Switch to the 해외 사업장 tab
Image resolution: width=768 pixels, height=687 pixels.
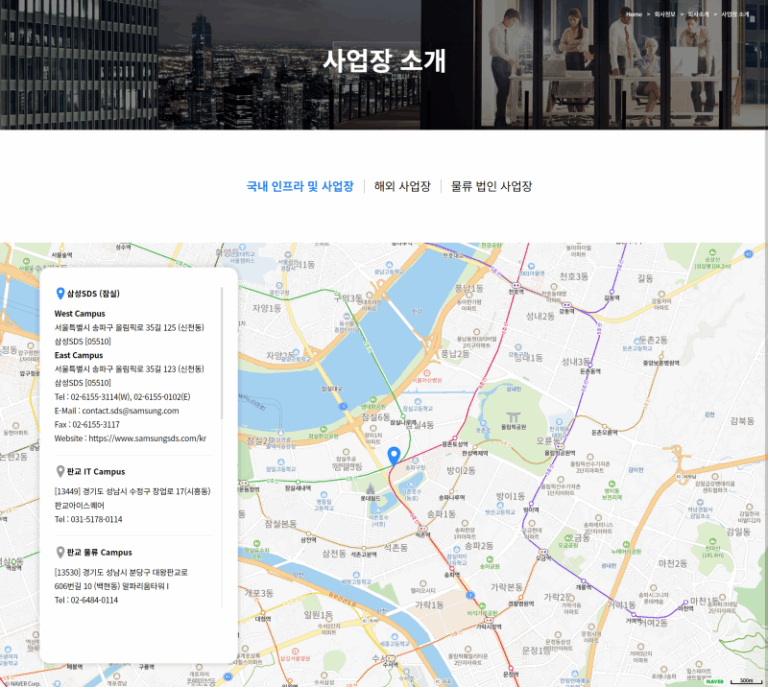tap(402, 187)
